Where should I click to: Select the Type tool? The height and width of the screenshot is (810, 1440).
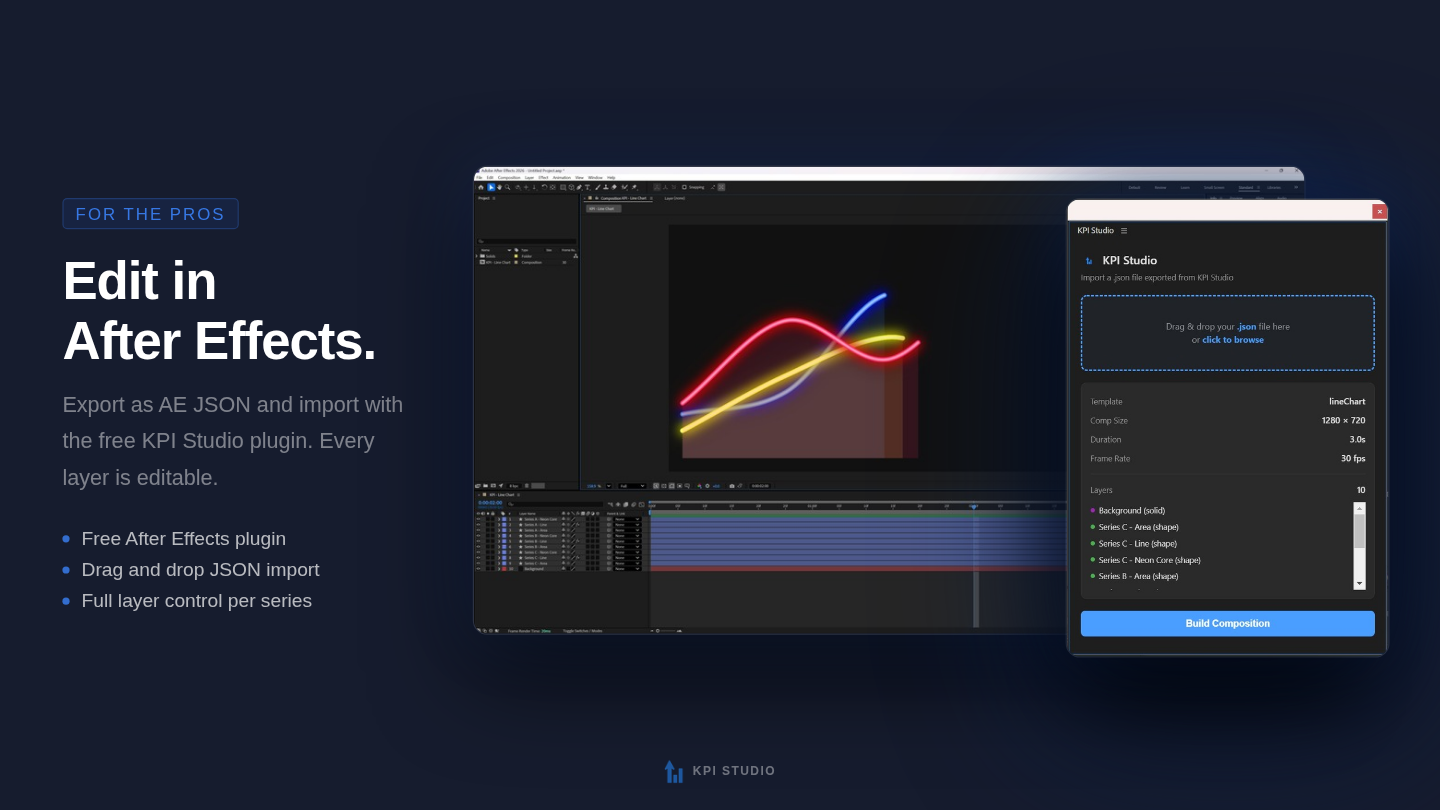[587, 188]
